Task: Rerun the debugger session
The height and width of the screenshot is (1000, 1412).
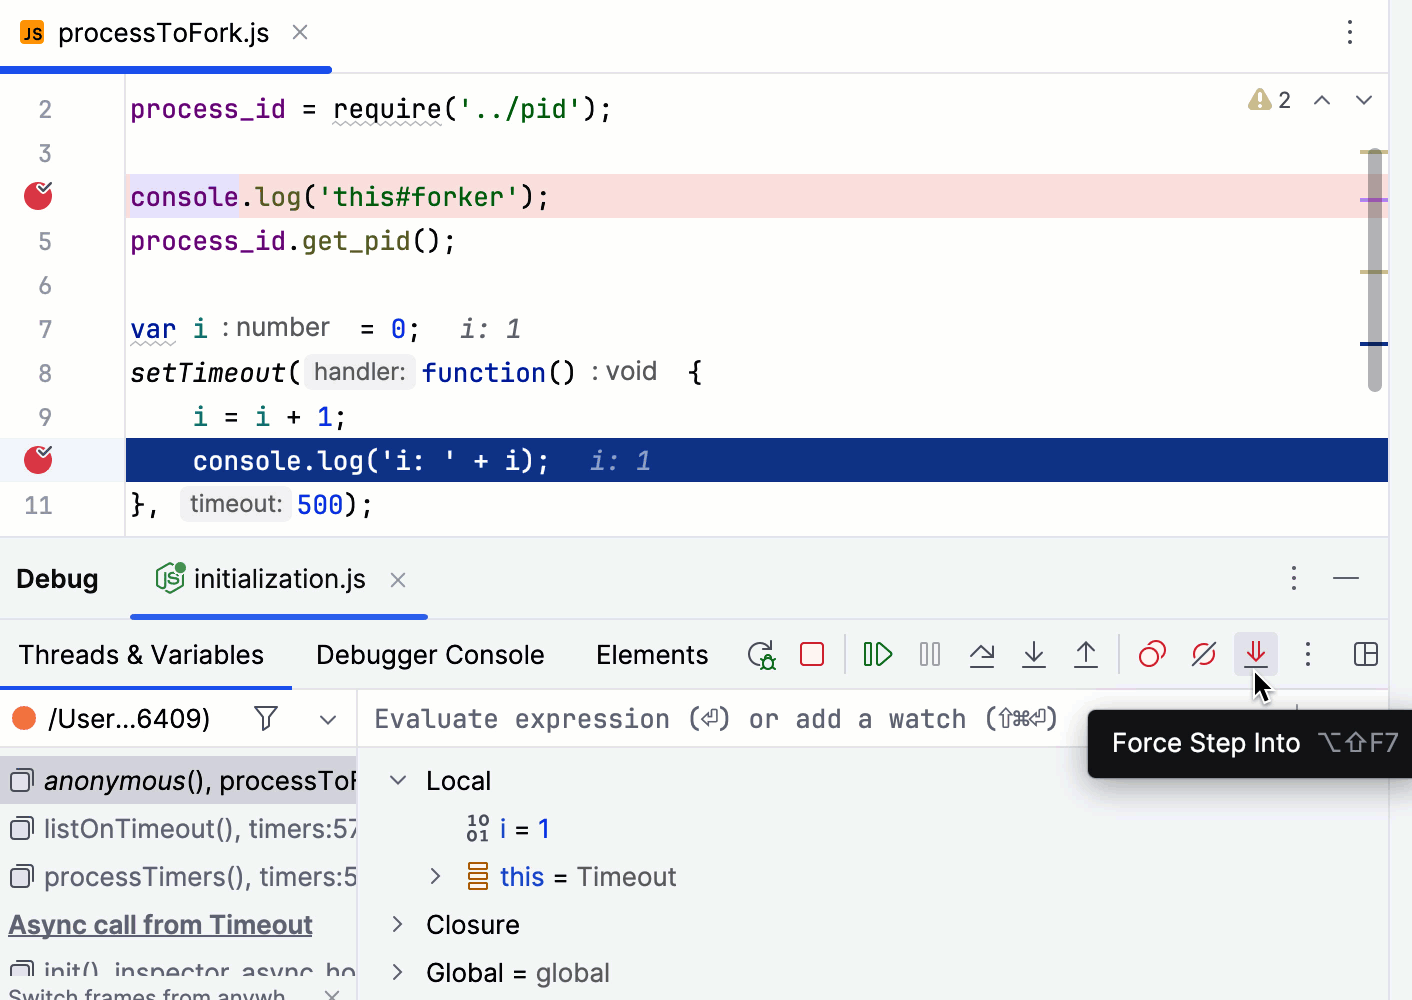Action: point(761,654)
